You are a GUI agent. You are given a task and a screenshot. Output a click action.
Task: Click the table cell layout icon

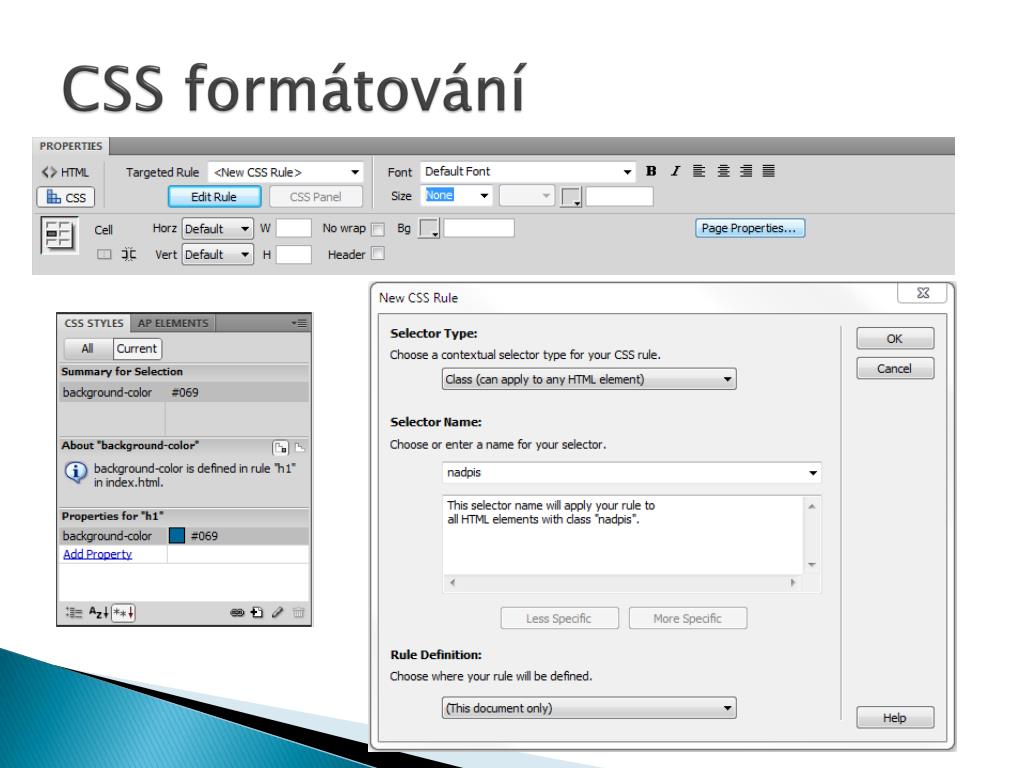[x=59, y=234]
